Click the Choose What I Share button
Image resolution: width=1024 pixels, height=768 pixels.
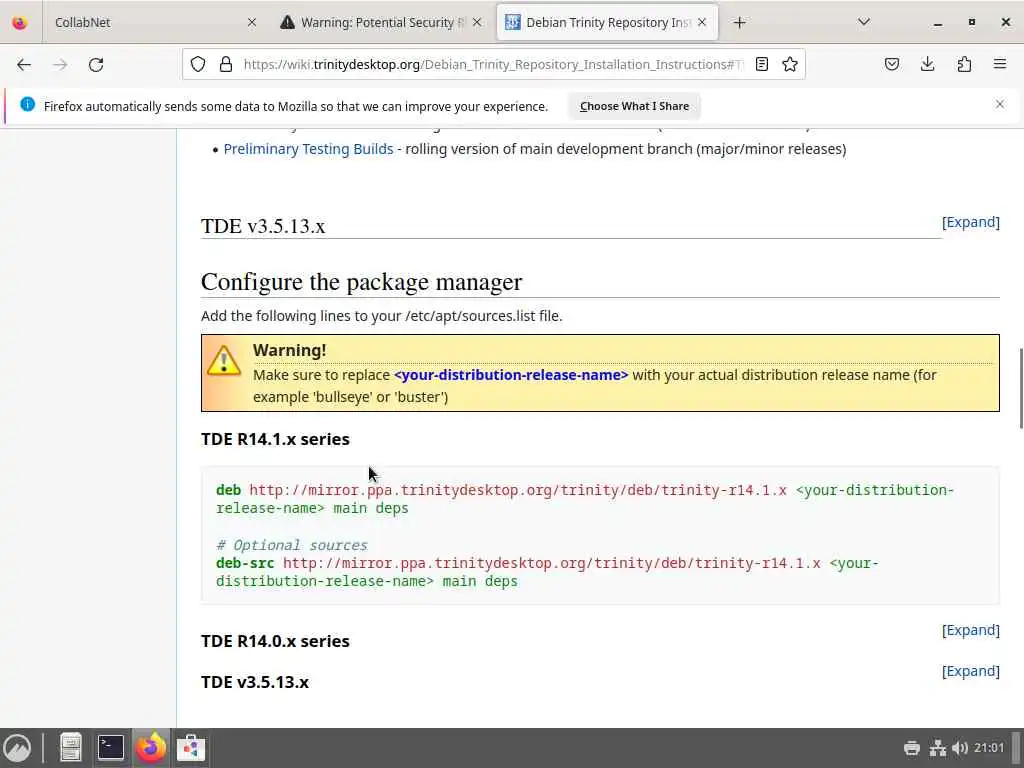(634, 106)
